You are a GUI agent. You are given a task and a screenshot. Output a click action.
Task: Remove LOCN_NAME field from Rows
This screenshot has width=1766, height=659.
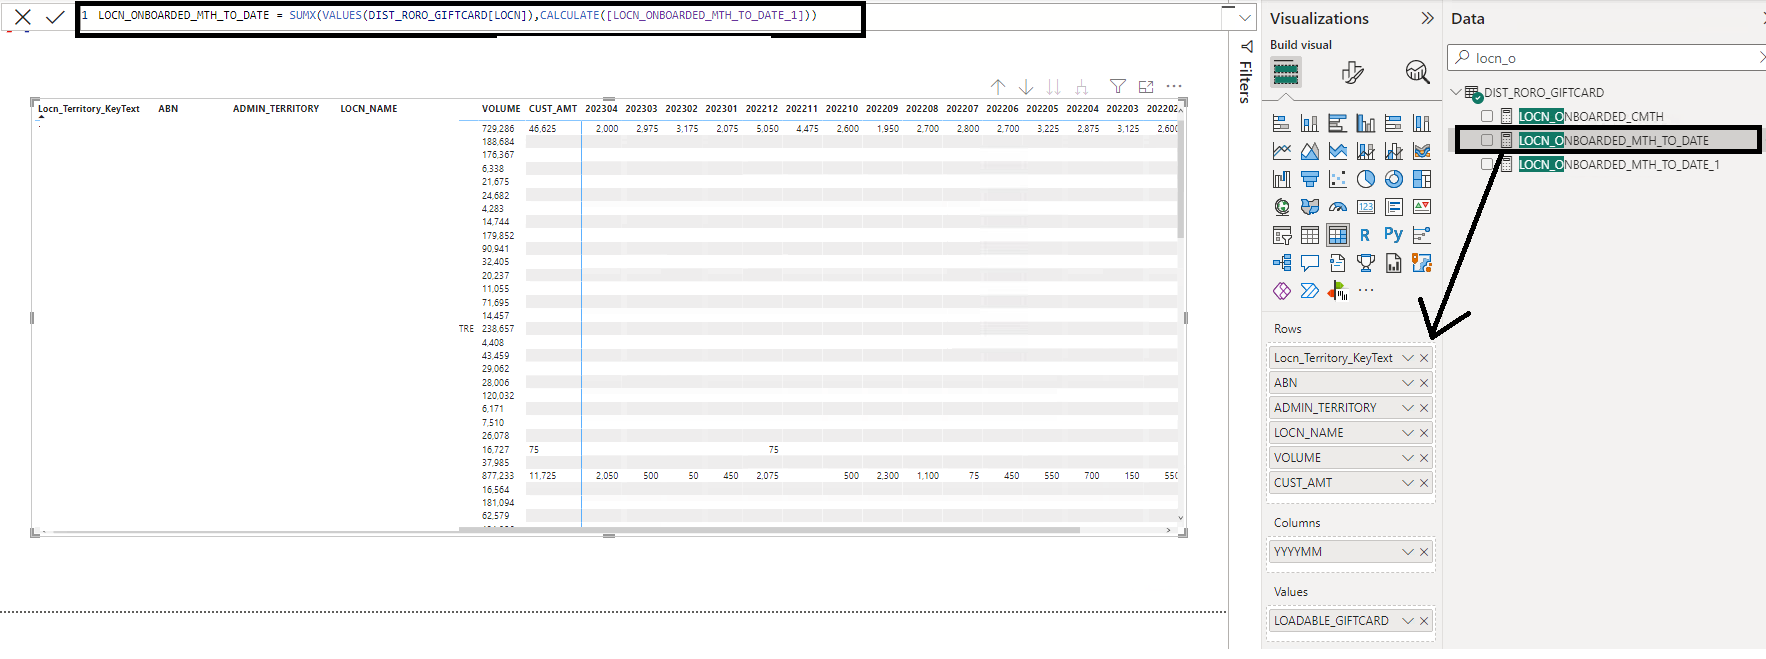coord(1424,433)
